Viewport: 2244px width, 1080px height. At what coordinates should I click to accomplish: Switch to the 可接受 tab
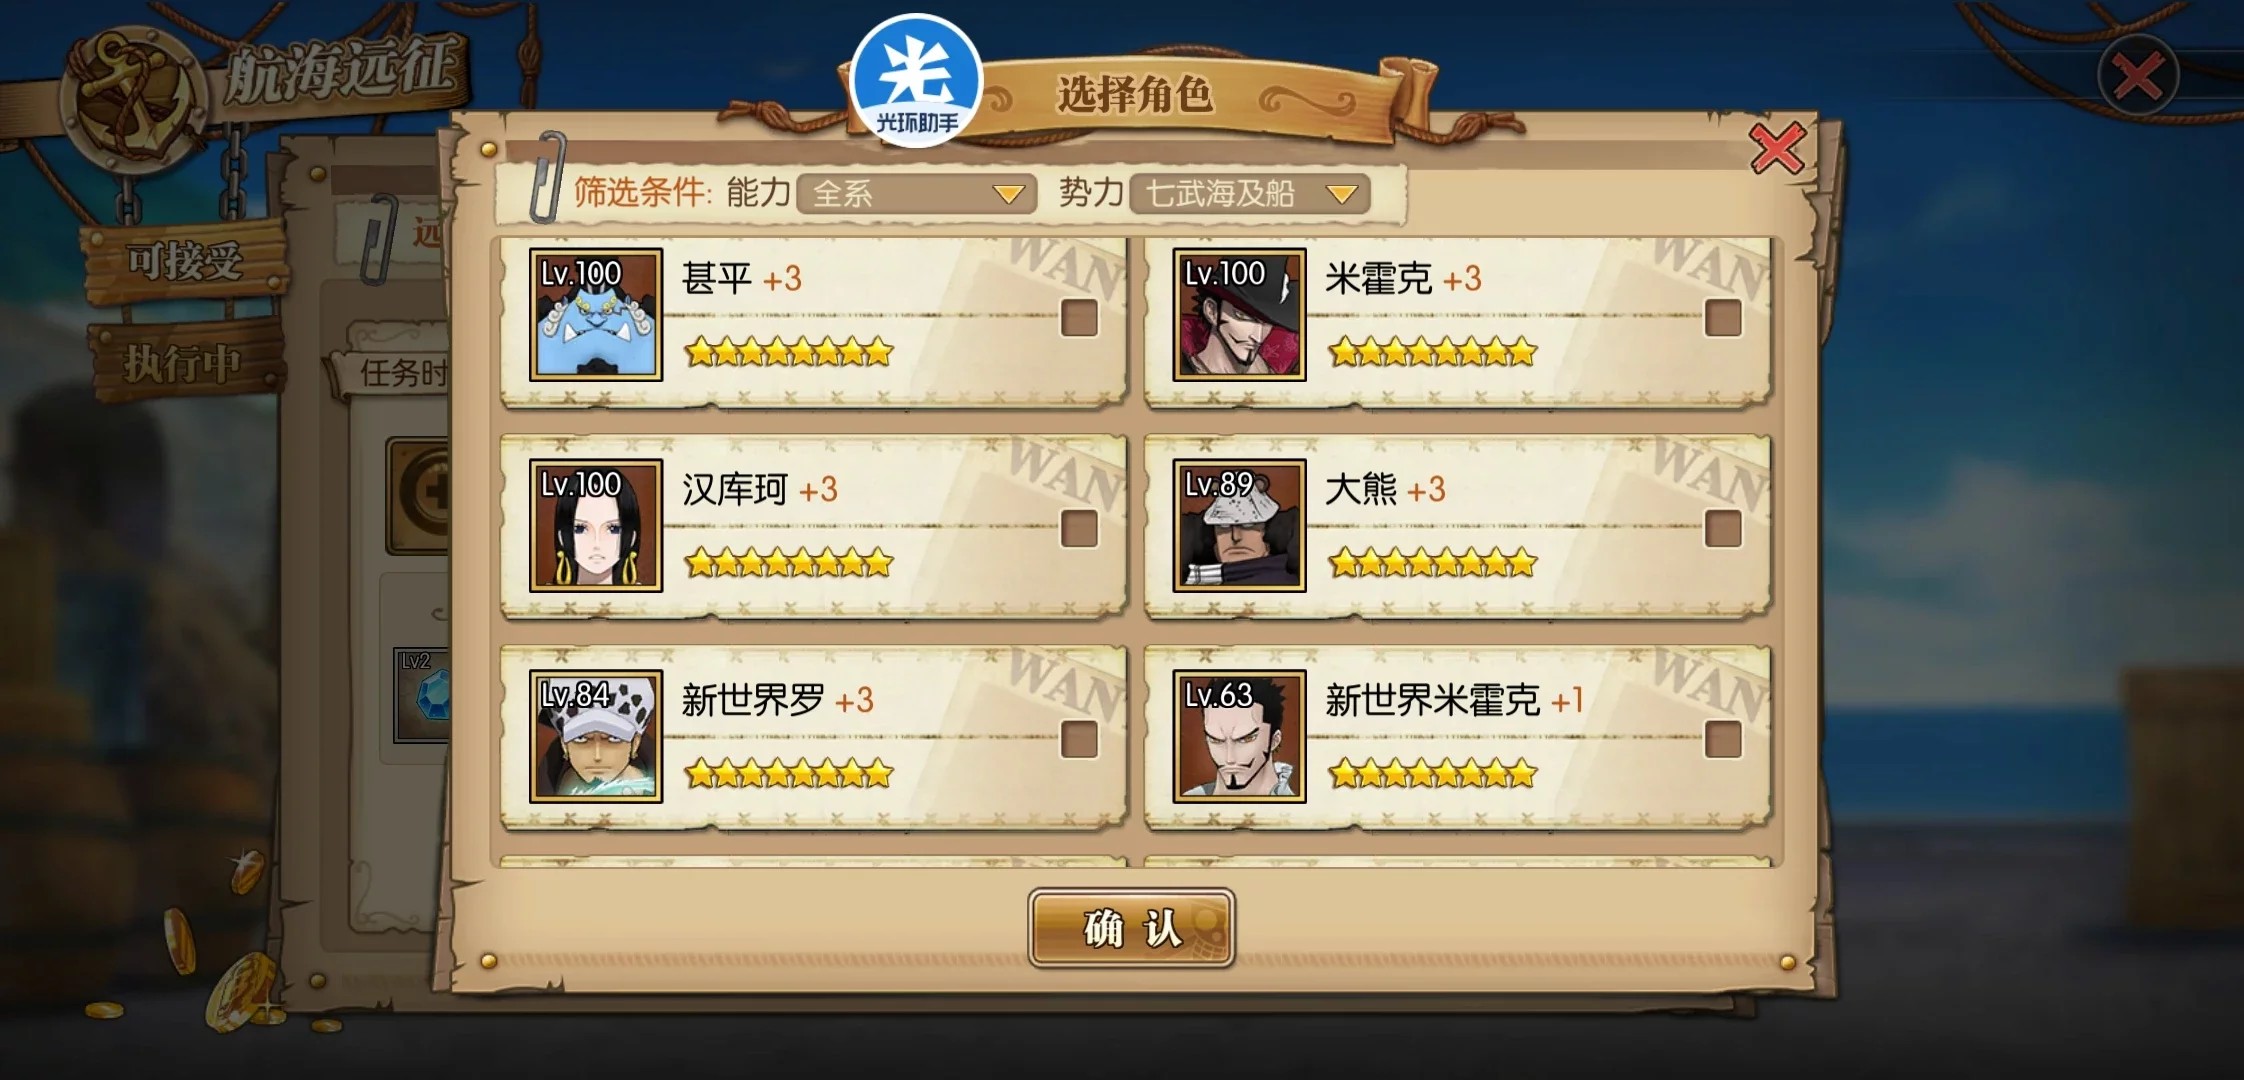[184, 262]
